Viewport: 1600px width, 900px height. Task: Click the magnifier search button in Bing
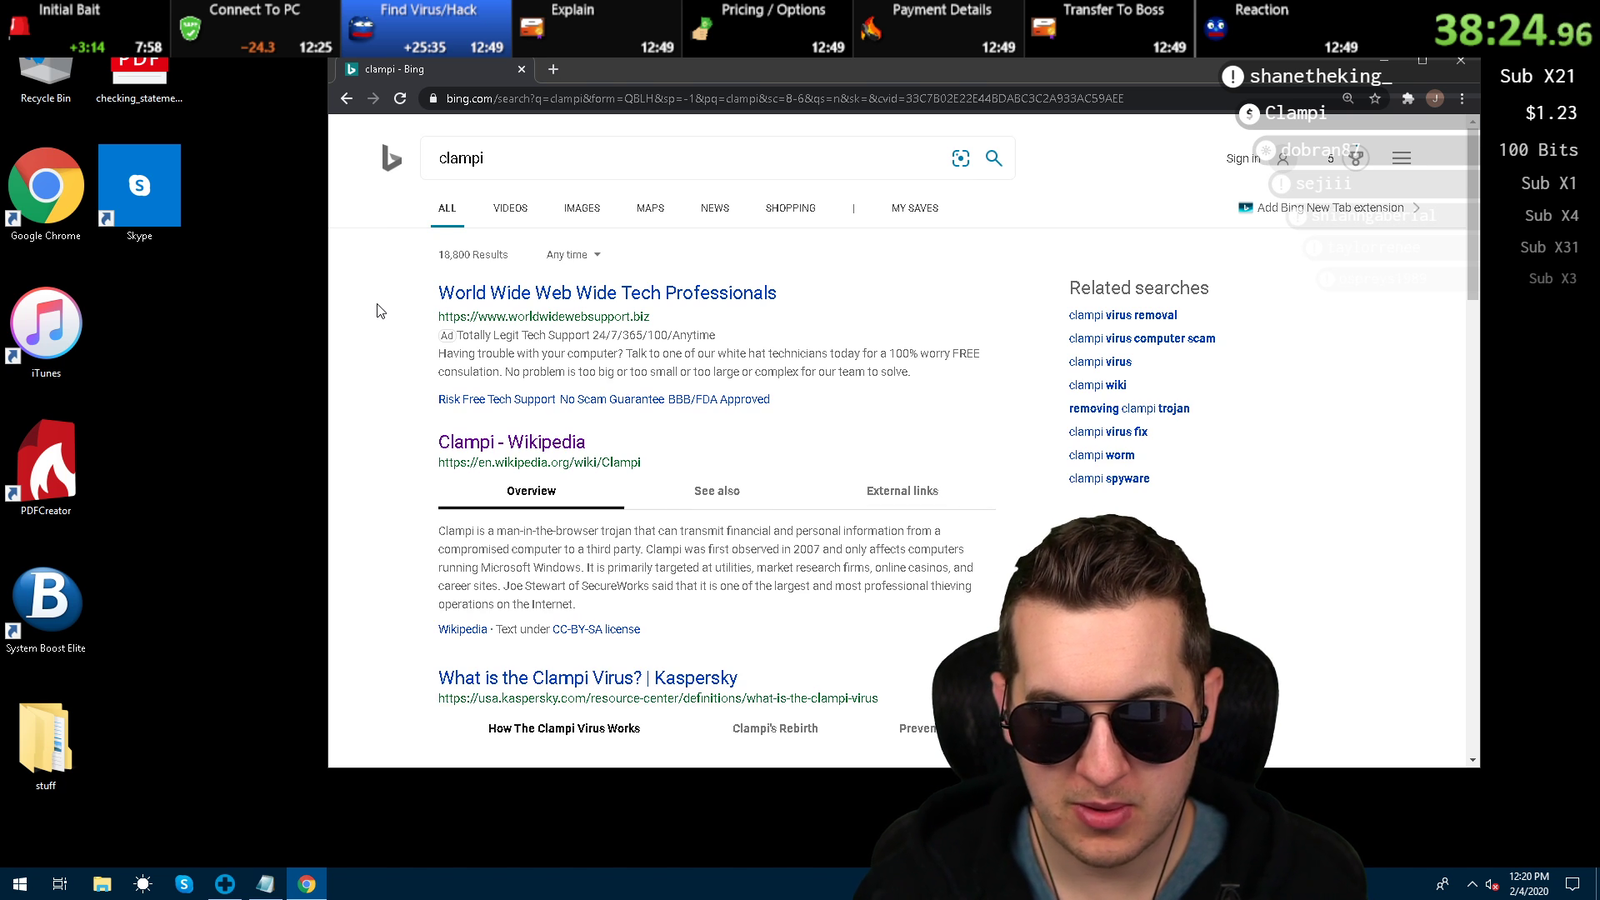coord(994,158)
